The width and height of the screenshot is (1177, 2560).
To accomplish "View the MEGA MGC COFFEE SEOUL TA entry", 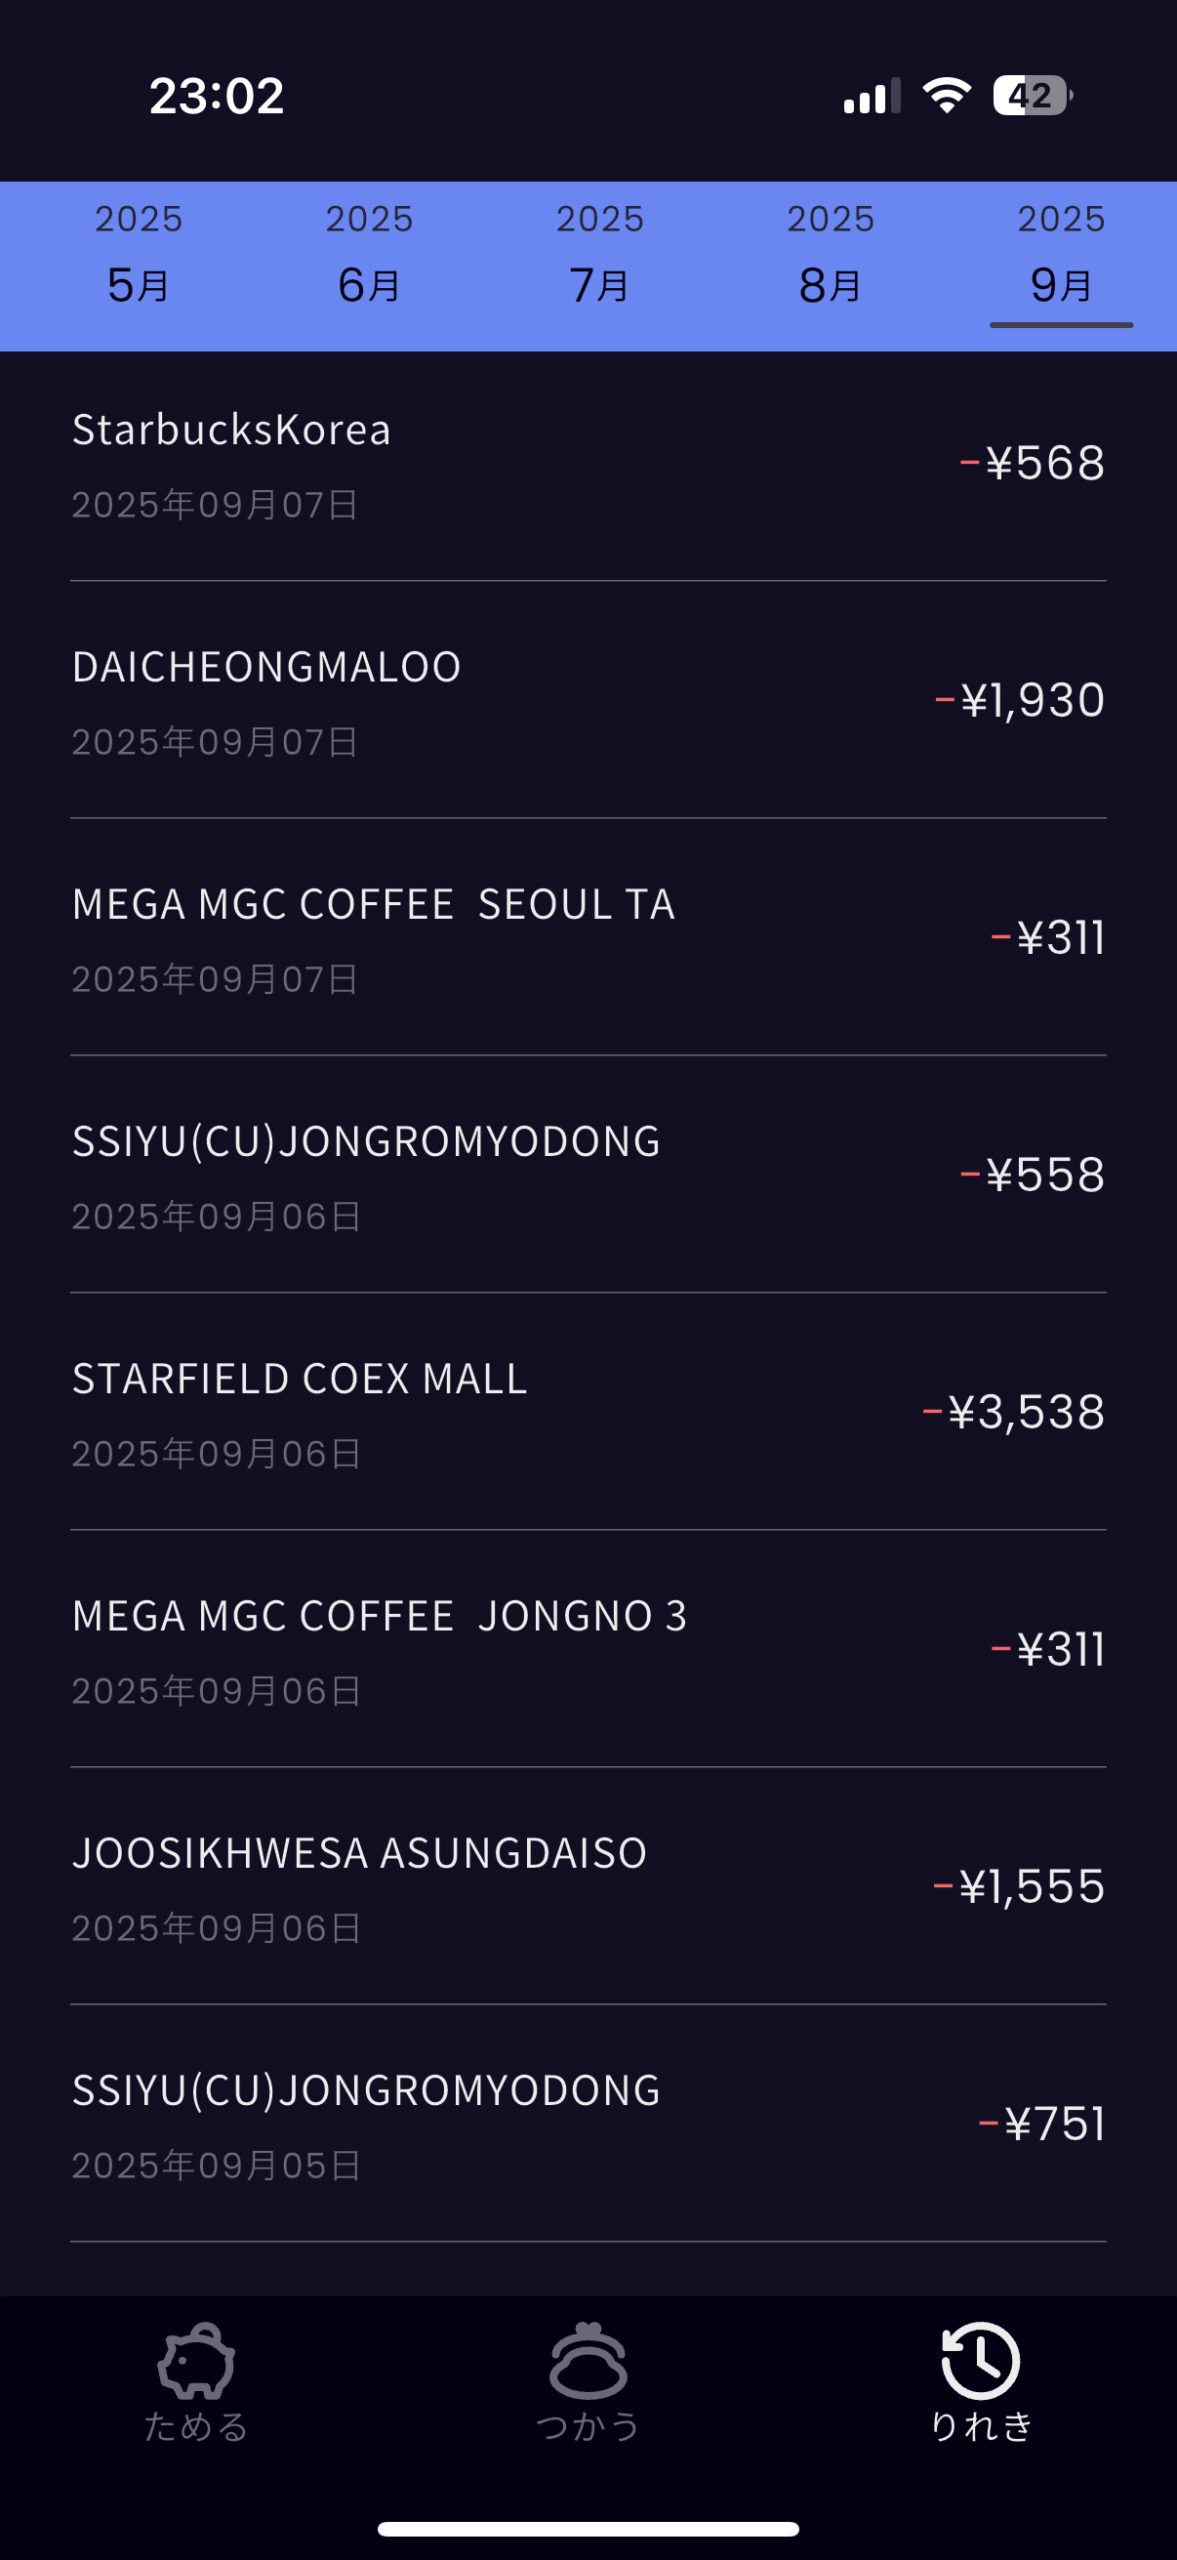I will (588, 939).
